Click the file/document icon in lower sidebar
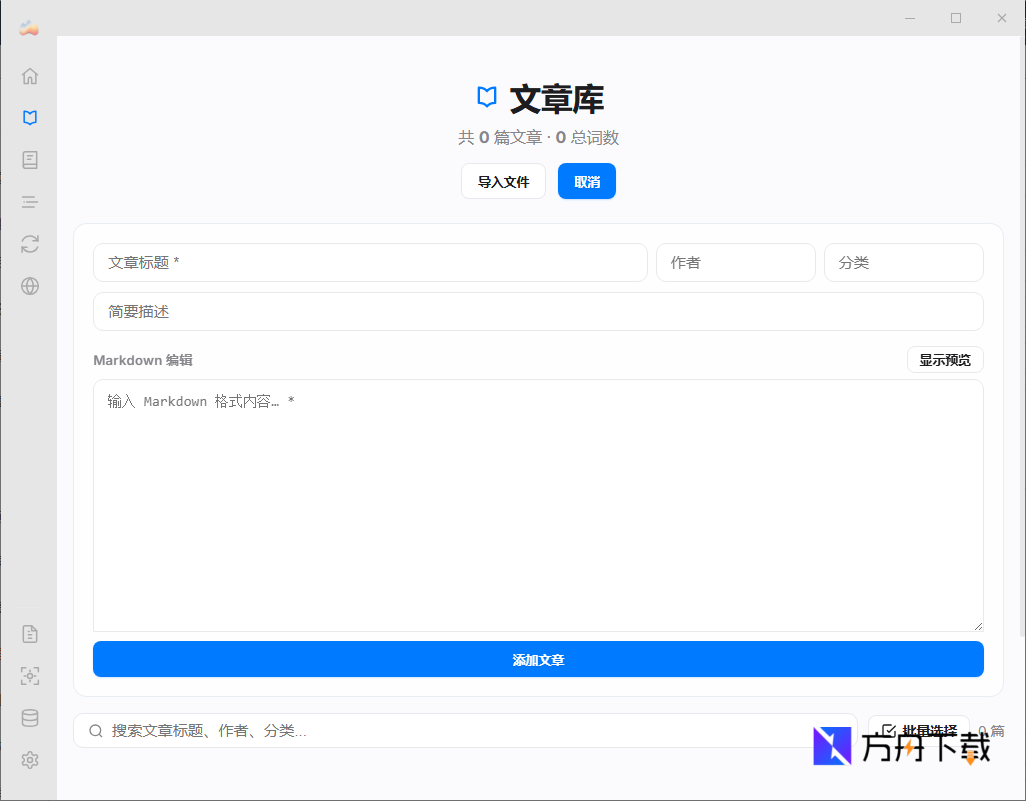The height and width of the screenshot is (801, 1026). (x=29, y=633)
